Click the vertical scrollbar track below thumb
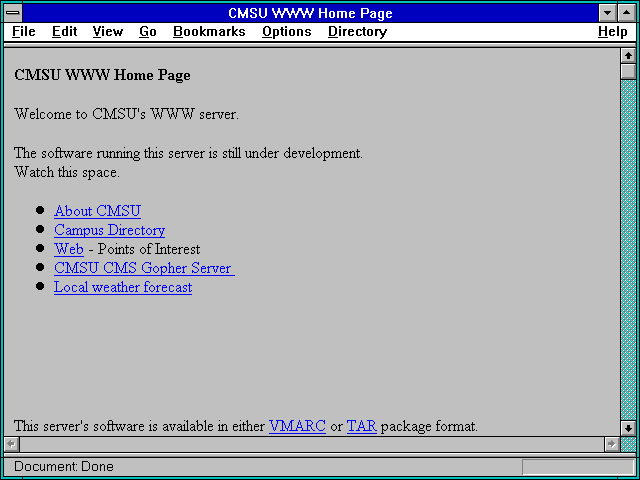Screen dimensions: 640x480 [x=628, y=250]
